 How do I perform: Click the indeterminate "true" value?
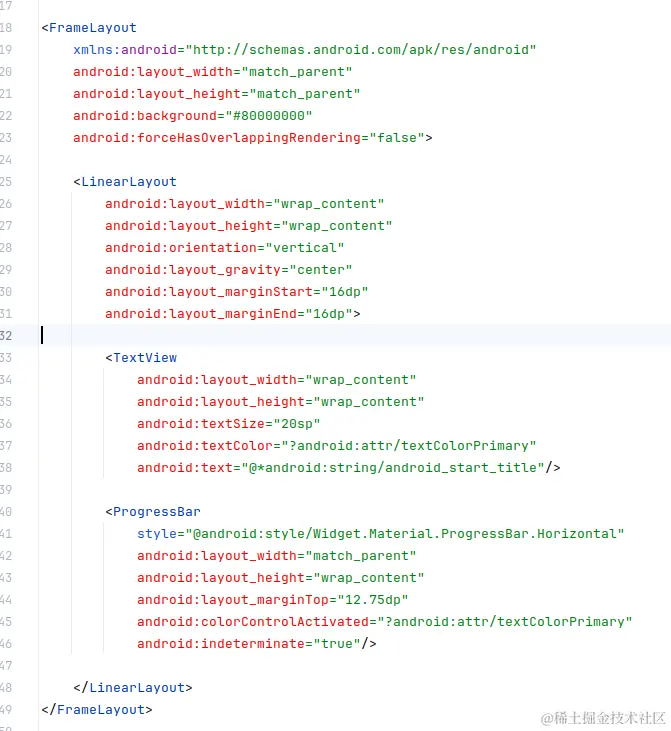click(337, 644)
